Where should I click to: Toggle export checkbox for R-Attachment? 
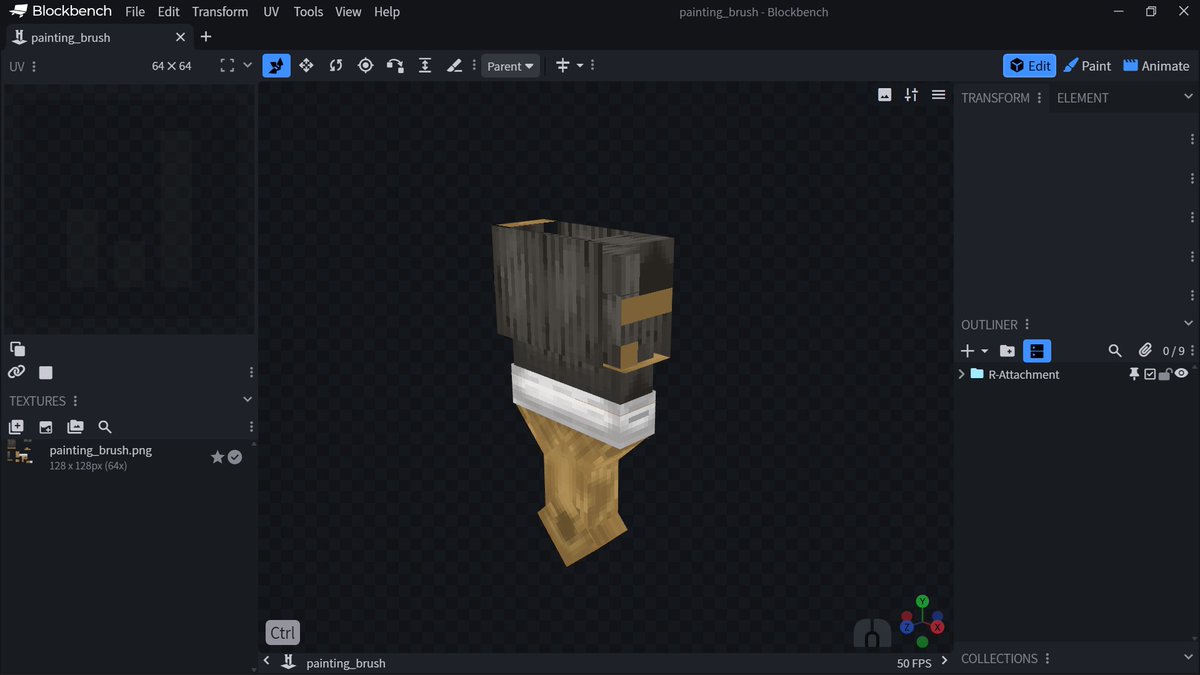click(x=1150, y=374)
